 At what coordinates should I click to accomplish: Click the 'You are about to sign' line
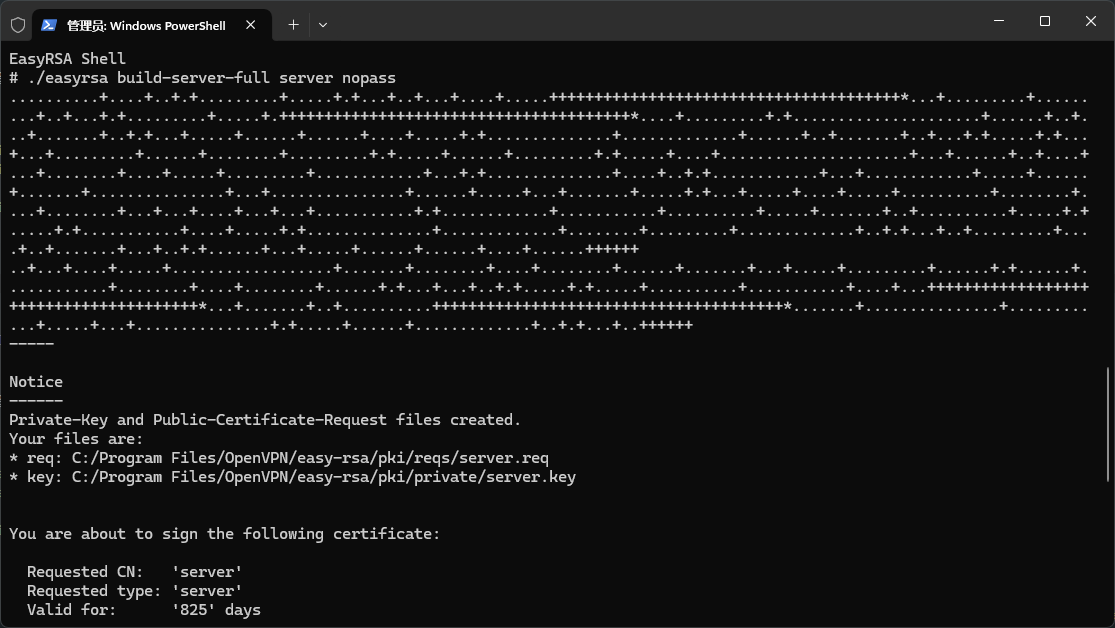click(225, 534)
